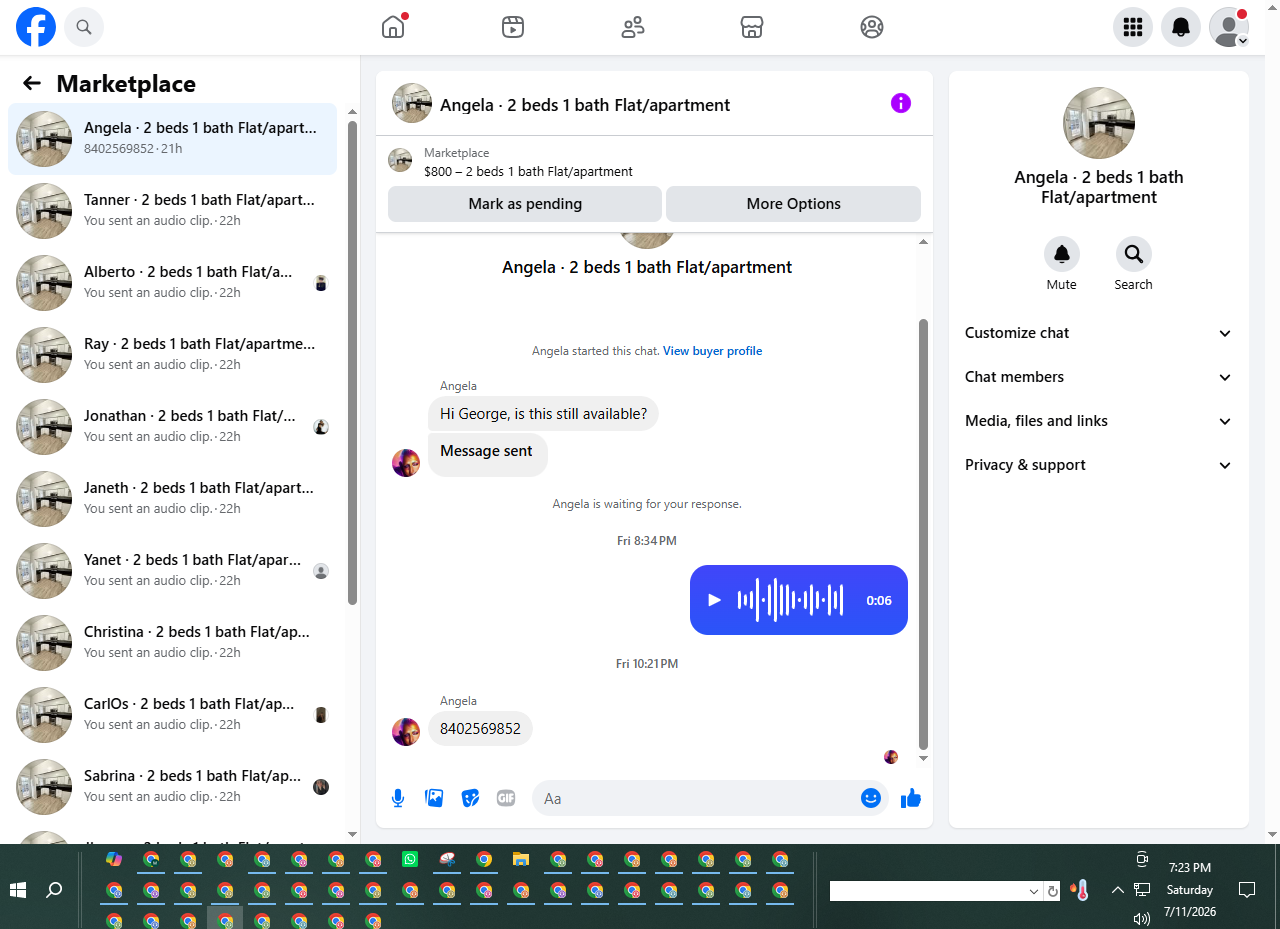
Task: Click Angela's avatar beside the 8402569852 message
Action: tap(406, 732)
